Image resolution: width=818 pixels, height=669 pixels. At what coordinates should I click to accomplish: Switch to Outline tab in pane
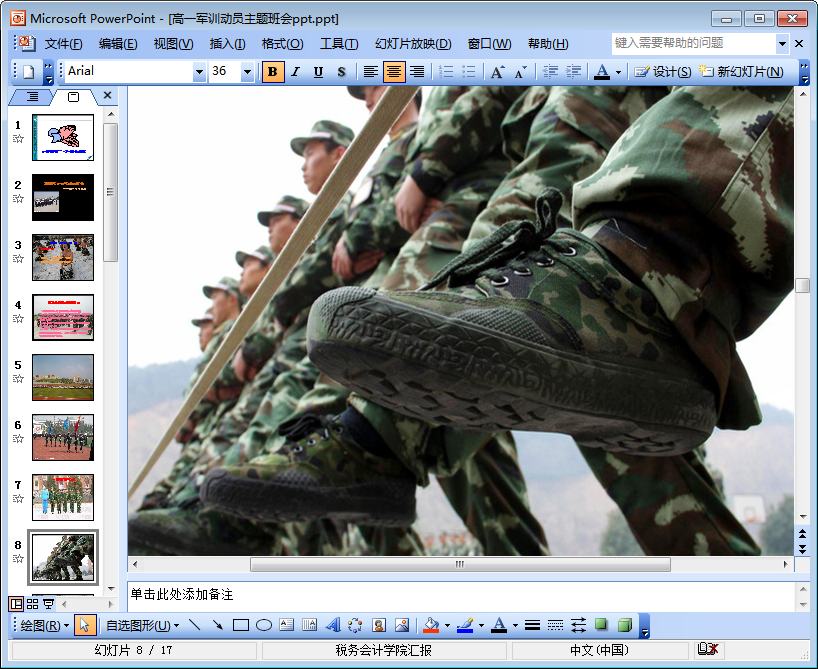32,97
